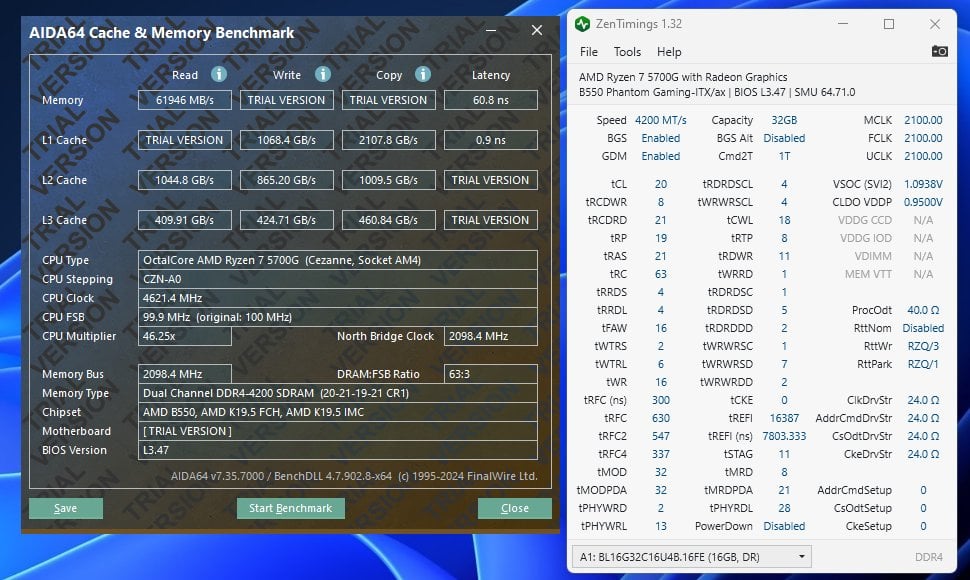Click CLDO VDDP value 0.9500V
The width and height of the screenshot is (970, 580).
click(x=923, y=202)
